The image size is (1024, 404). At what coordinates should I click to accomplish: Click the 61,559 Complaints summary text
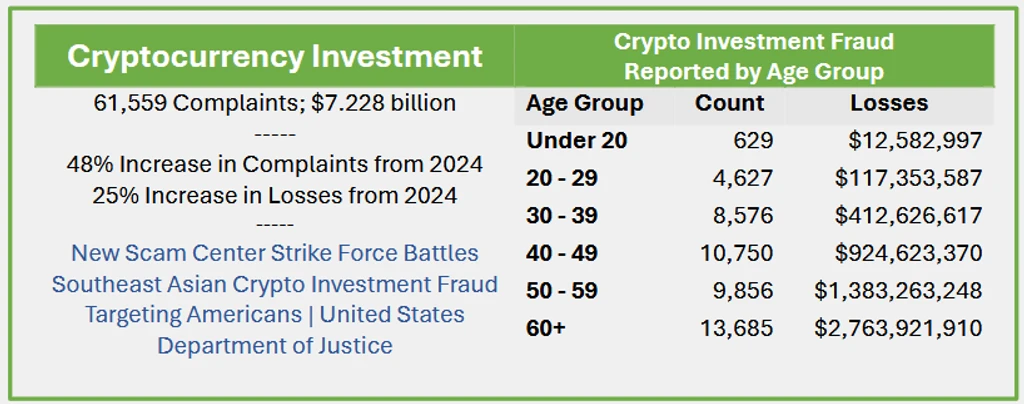pos(275,103)
